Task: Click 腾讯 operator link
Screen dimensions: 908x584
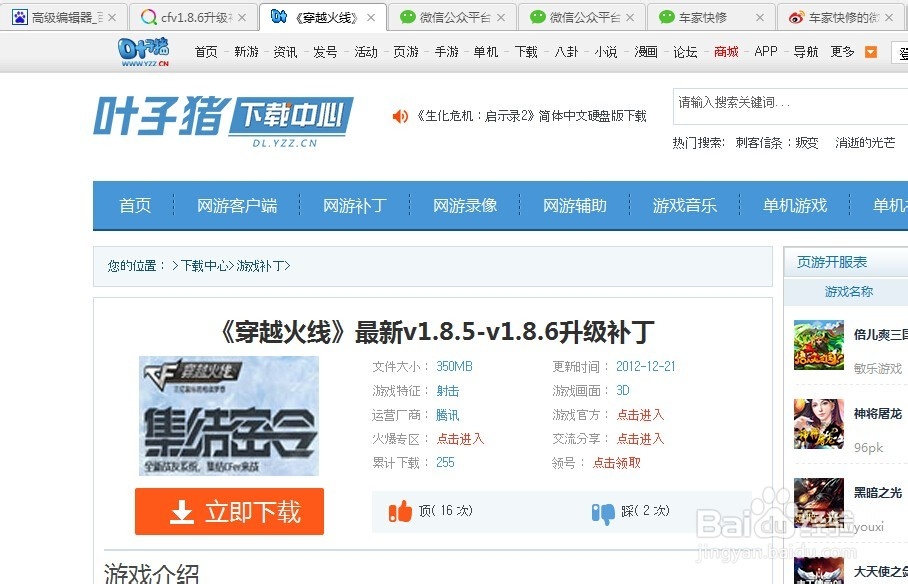Action: coord(448,415)
